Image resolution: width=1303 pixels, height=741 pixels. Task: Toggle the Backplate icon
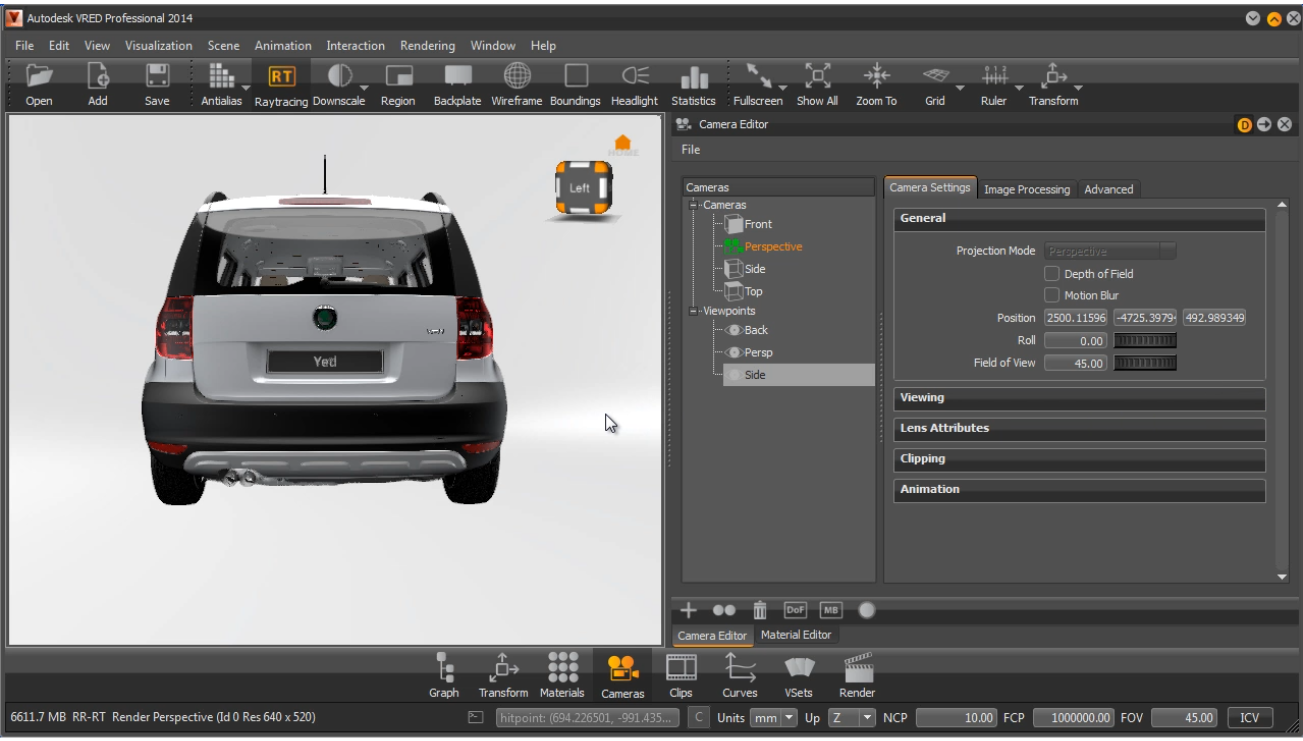[458, 77]
